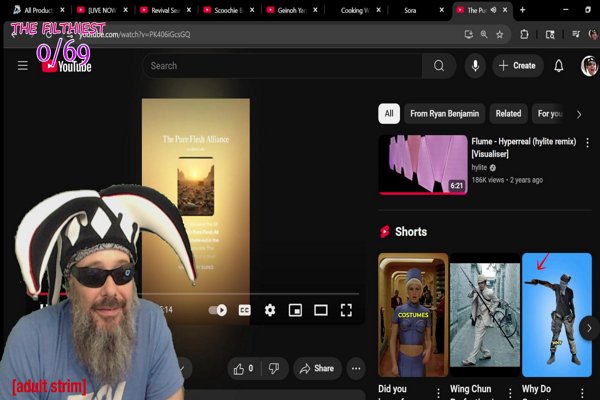The height and width of the screenshot is (400, 600).
Task: Click the address bar URL
Action: (135, 34)
